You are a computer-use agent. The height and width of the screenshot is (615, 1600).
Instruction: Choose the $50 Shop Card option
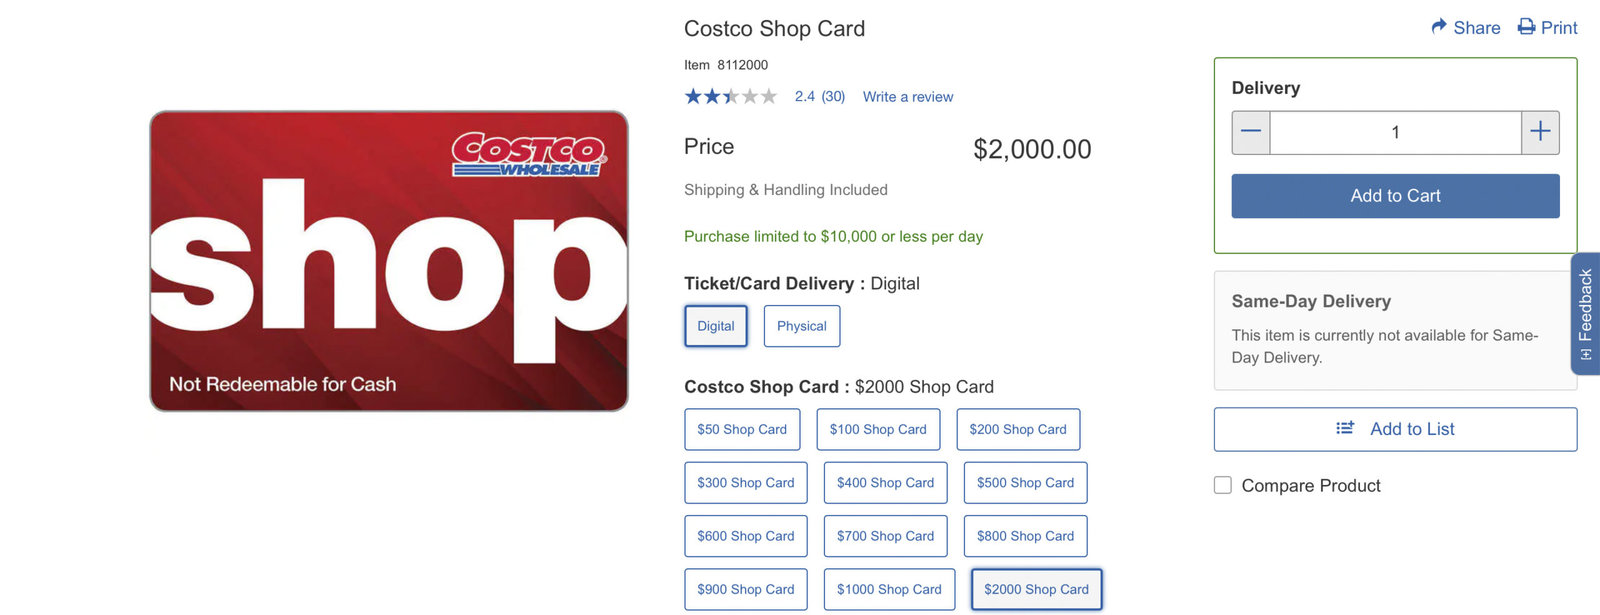742,428
